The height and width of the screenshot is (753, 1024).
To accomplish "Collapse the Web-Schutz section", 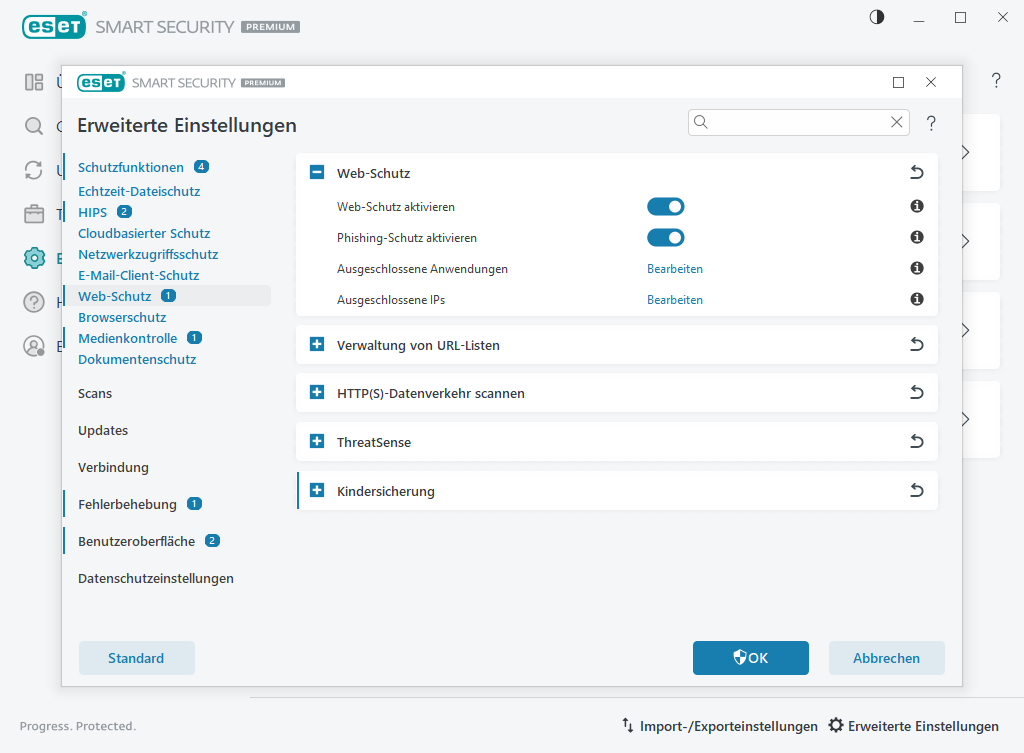I will (x=317, y=173).
